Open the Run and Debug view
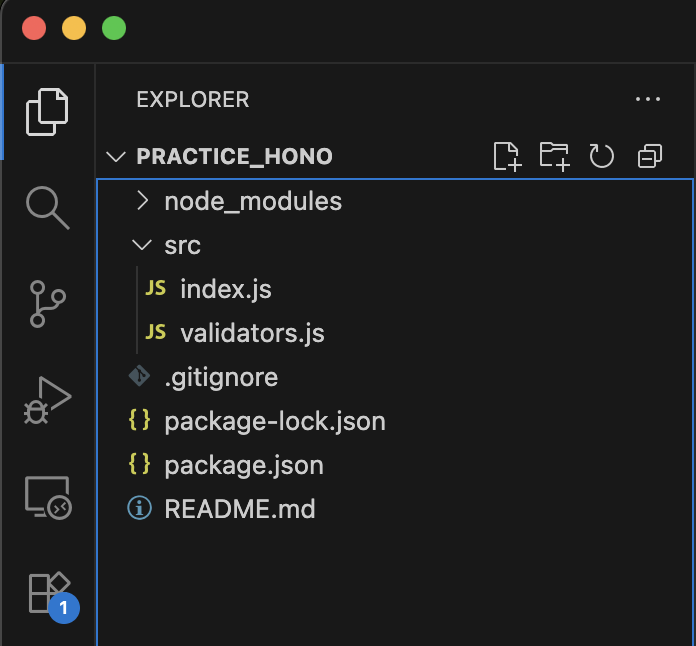 [47, 399]
